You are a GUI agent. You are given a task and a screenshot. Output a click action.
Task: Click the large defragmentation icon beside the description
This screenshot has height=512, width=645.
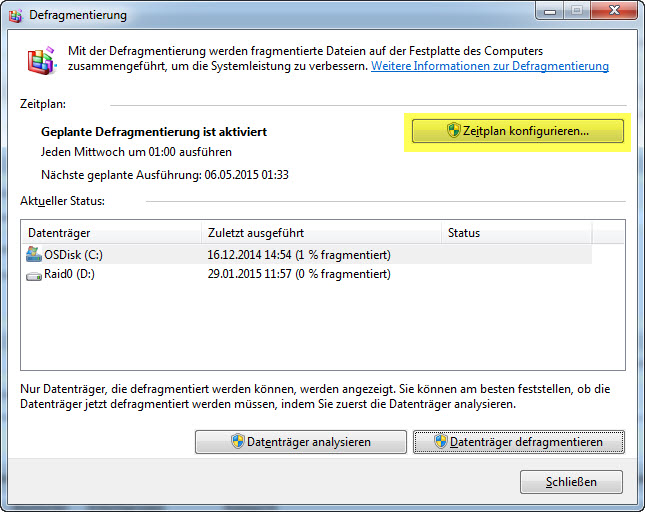41,63
